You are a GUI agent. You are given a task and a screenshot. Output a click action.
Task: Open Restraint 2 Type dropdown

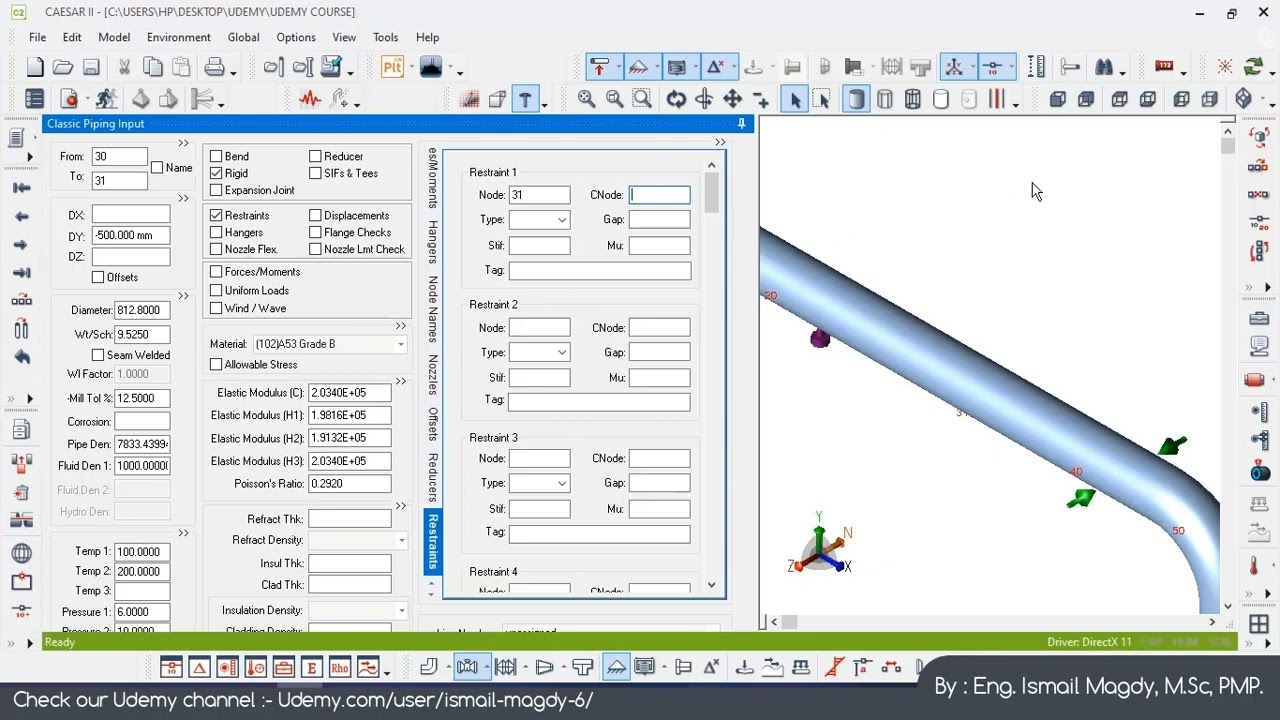pyautogui.click(x=562, y=353)
